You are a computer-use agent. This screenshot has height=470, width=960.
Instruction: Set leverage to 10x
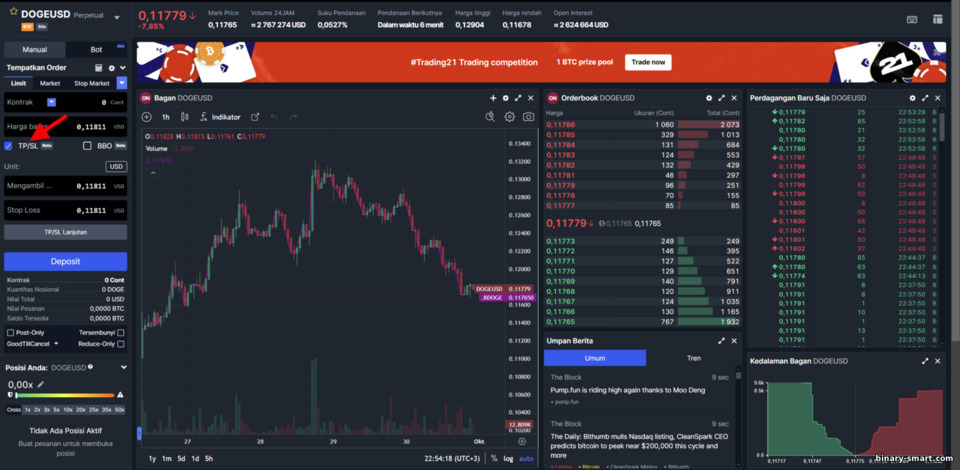click(x=67, y=409)
